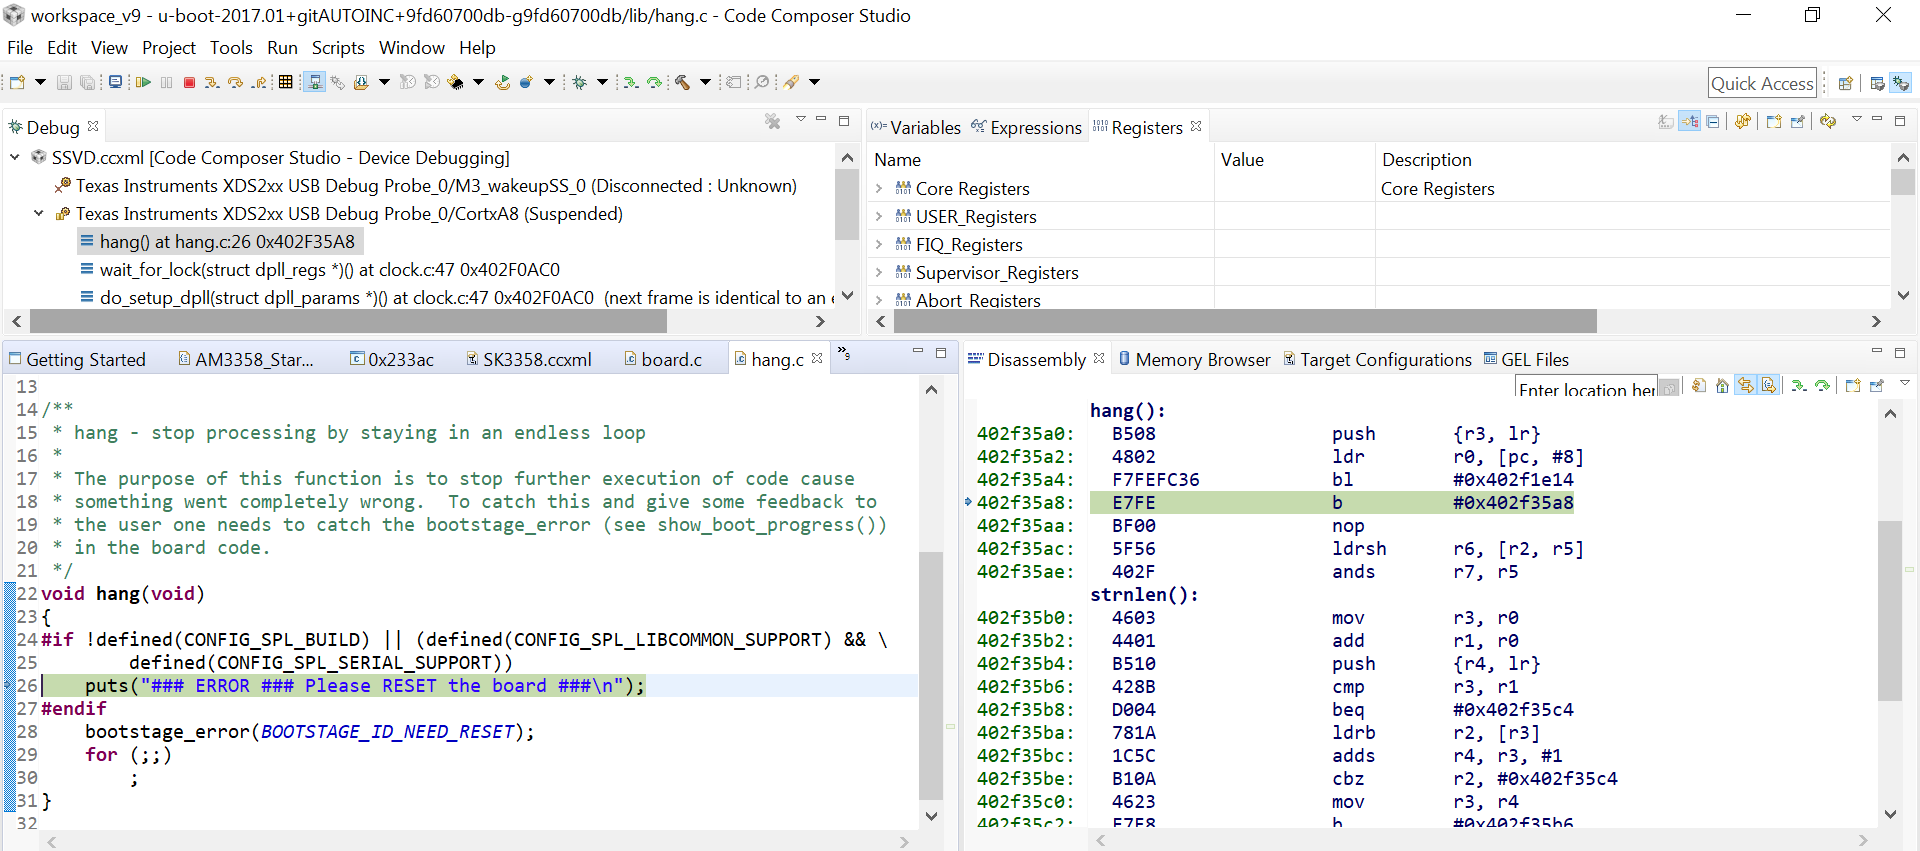Screen dimensions: 1920x851
Task: Click Refresh view icon in Disassembly toolbar
Action: pyautogui.click(x=1698, y=385)
